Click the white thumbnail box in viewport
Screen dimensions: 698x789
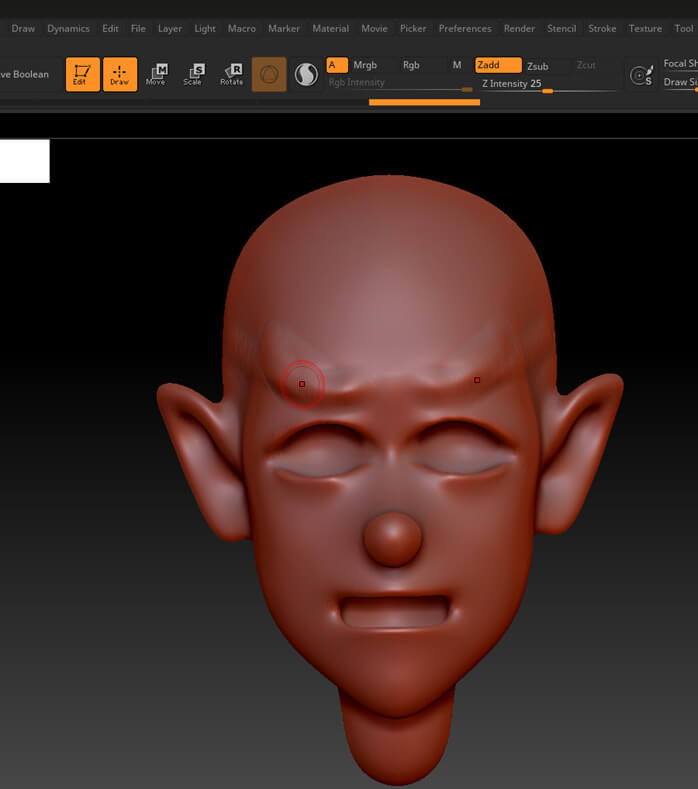25,161
